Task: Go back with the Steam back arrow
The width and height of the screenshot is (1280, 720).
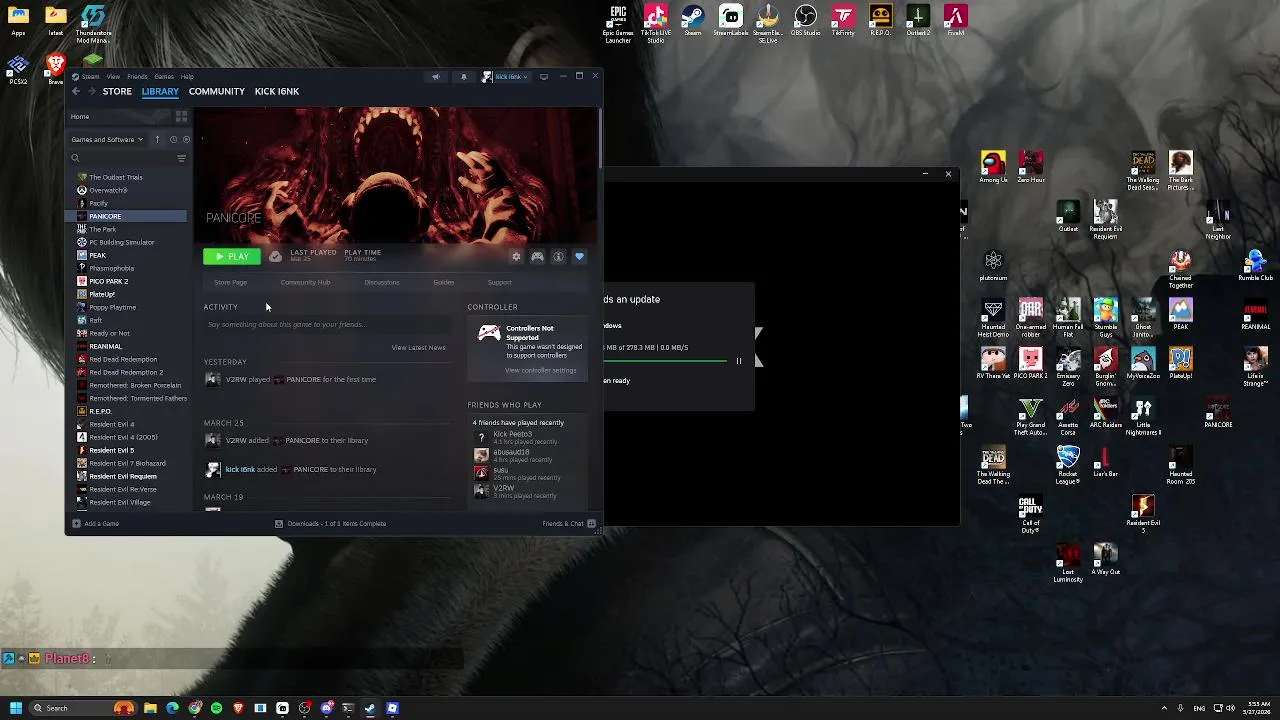Action: coord(75,91)
